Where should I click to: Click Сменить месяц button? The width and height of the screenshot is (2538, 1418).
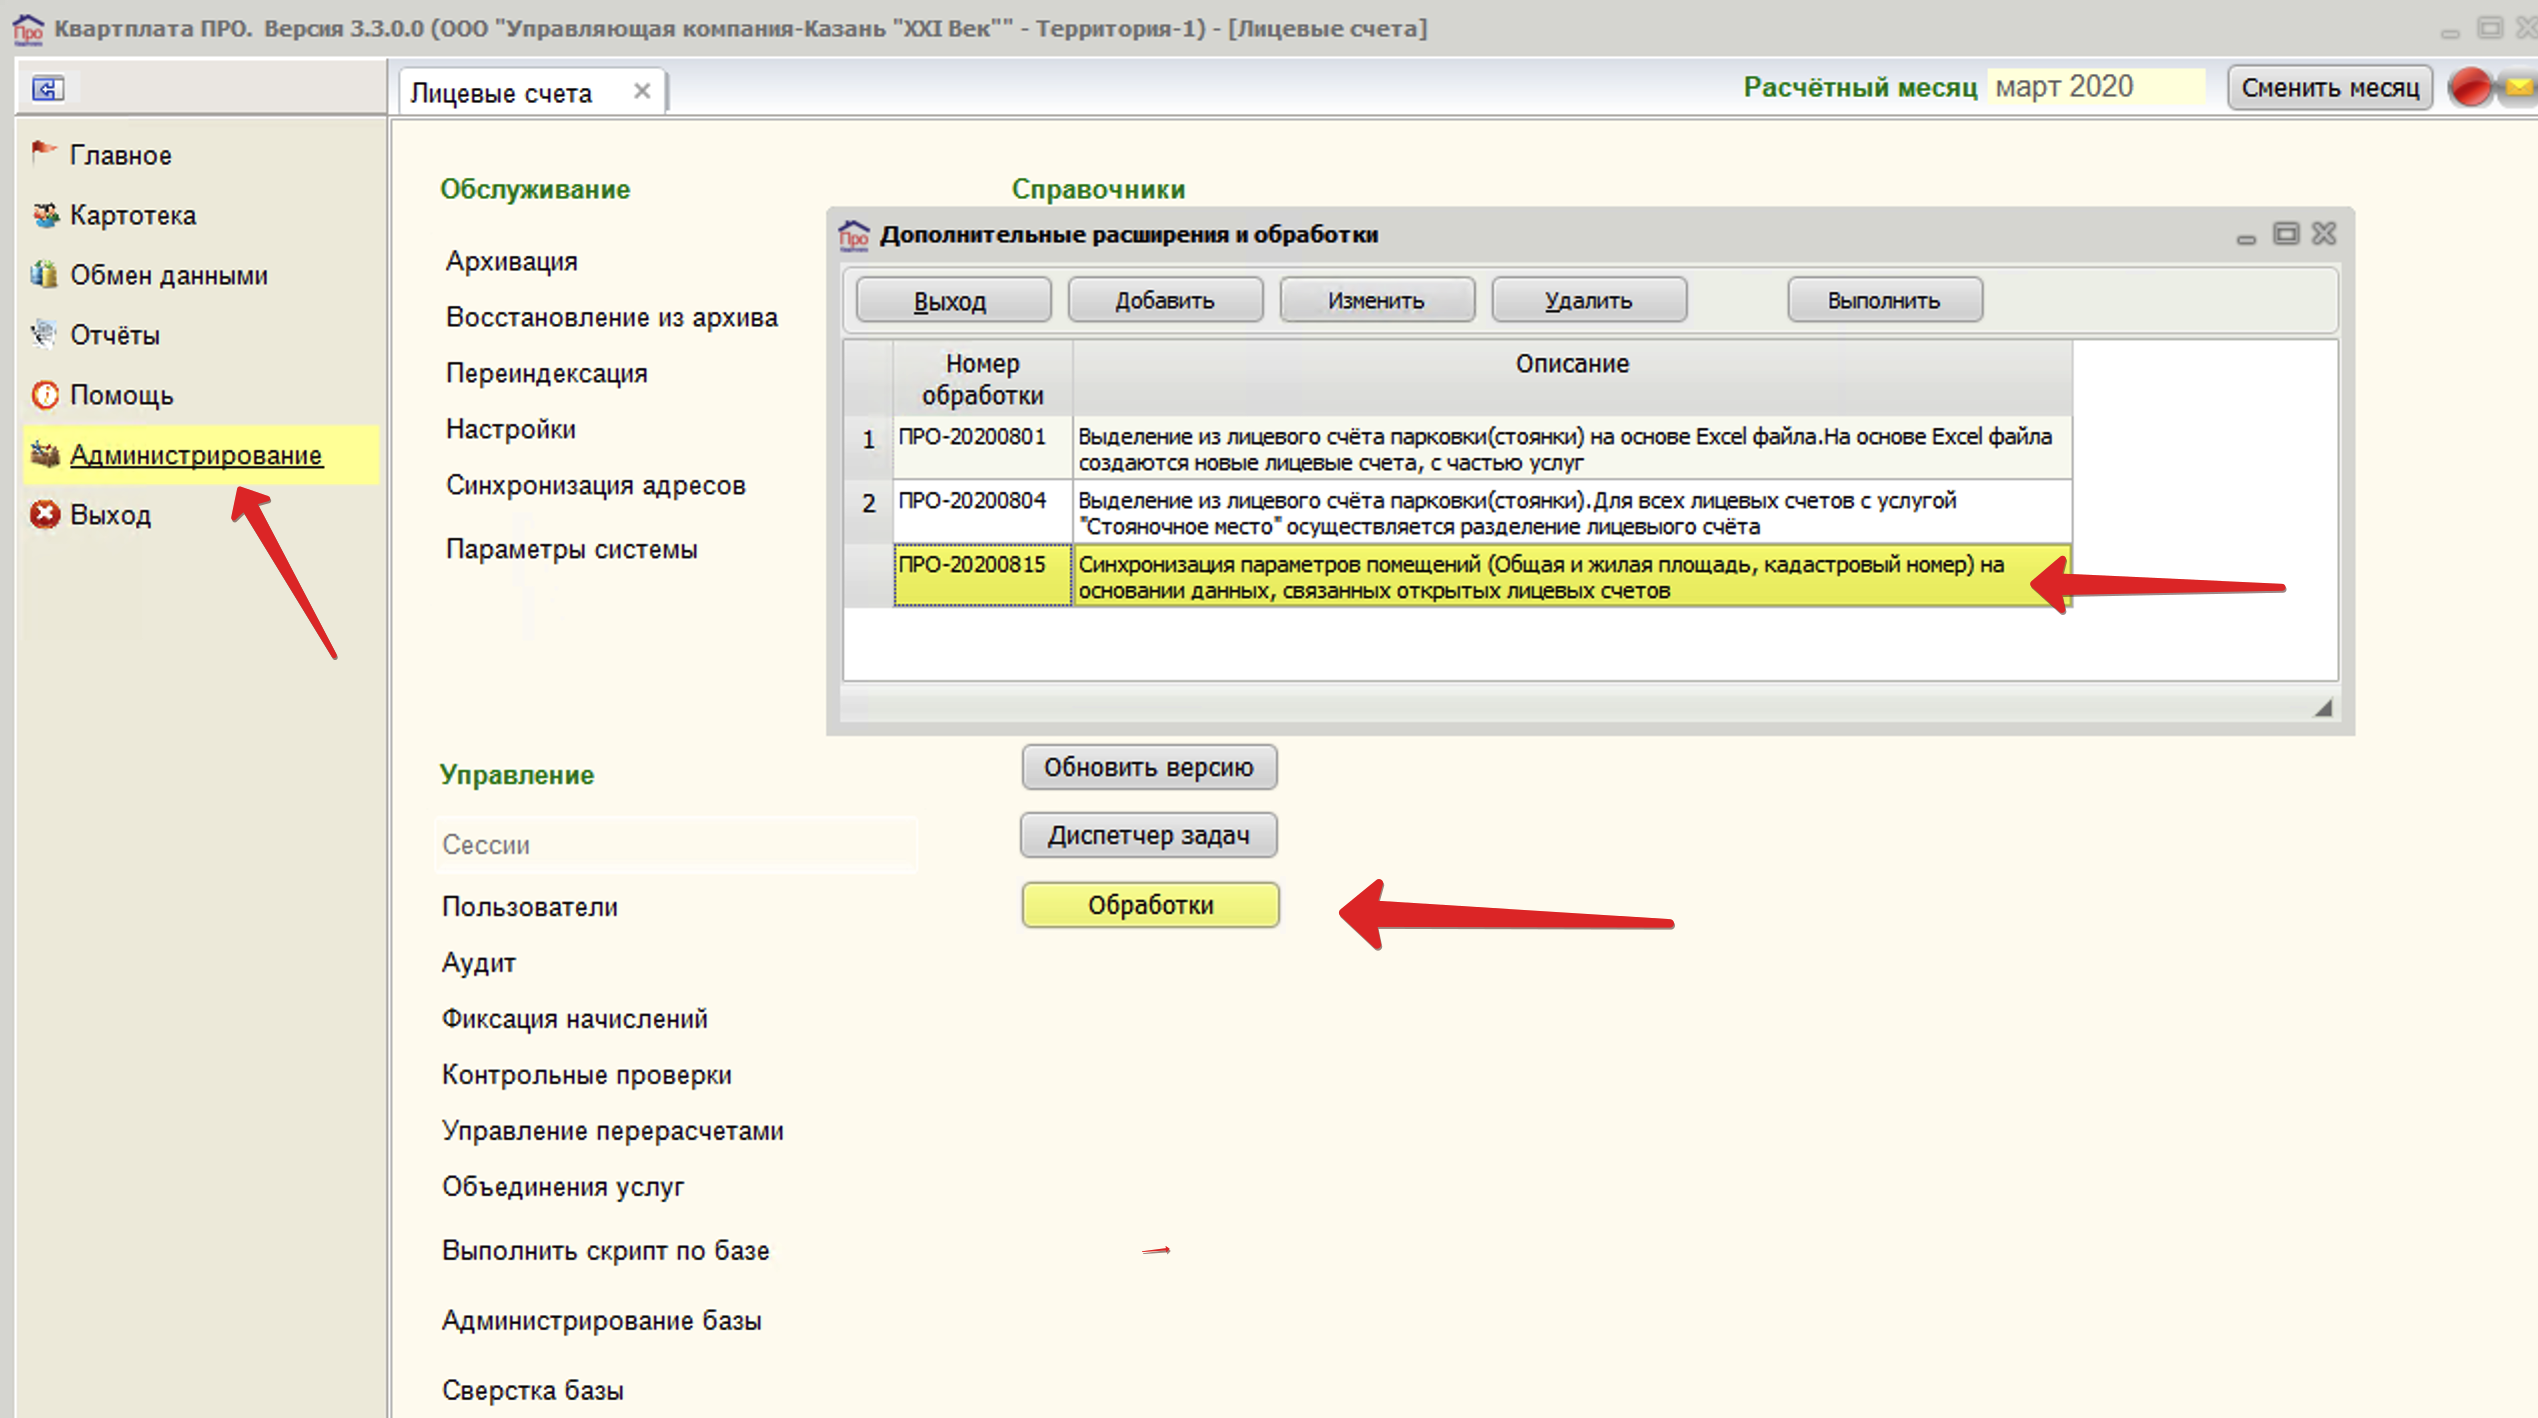tap(2330, 88)
